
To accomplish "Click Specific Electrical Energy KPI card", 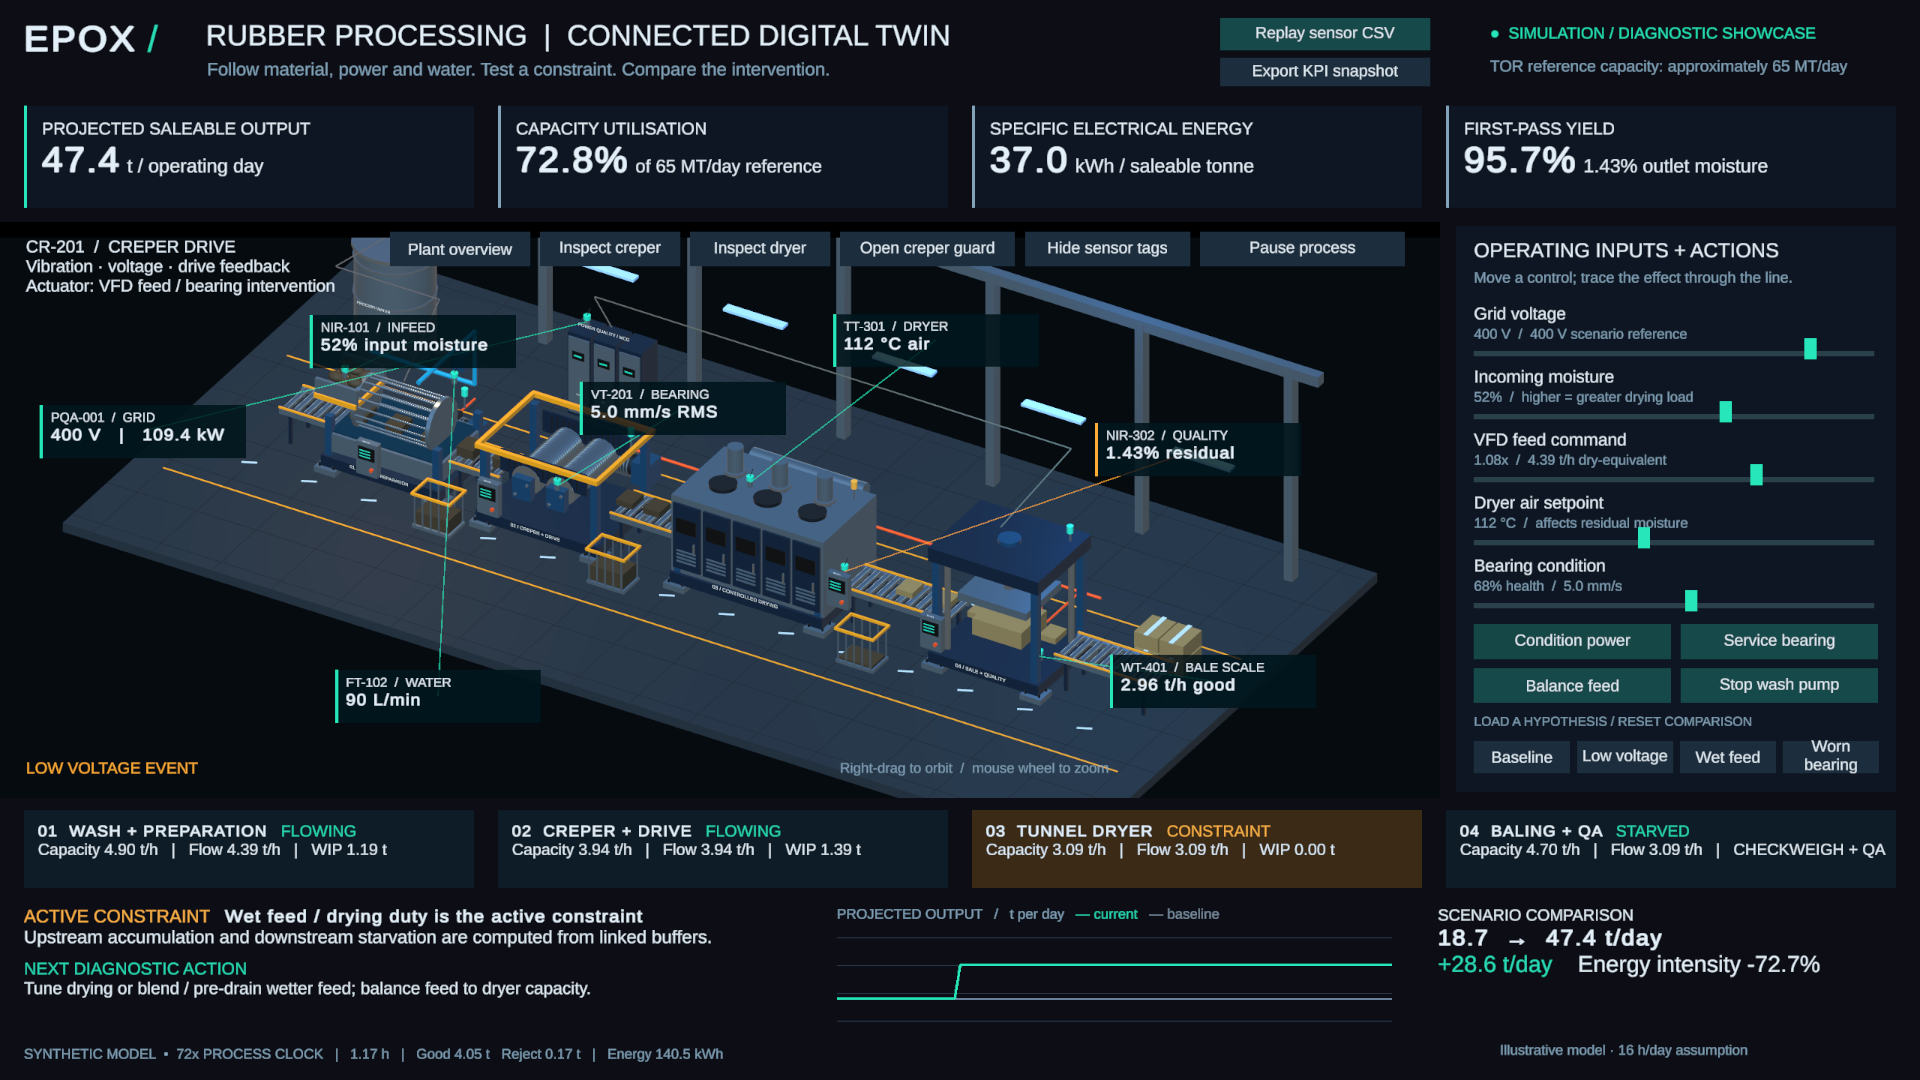I will point(1197,157).
